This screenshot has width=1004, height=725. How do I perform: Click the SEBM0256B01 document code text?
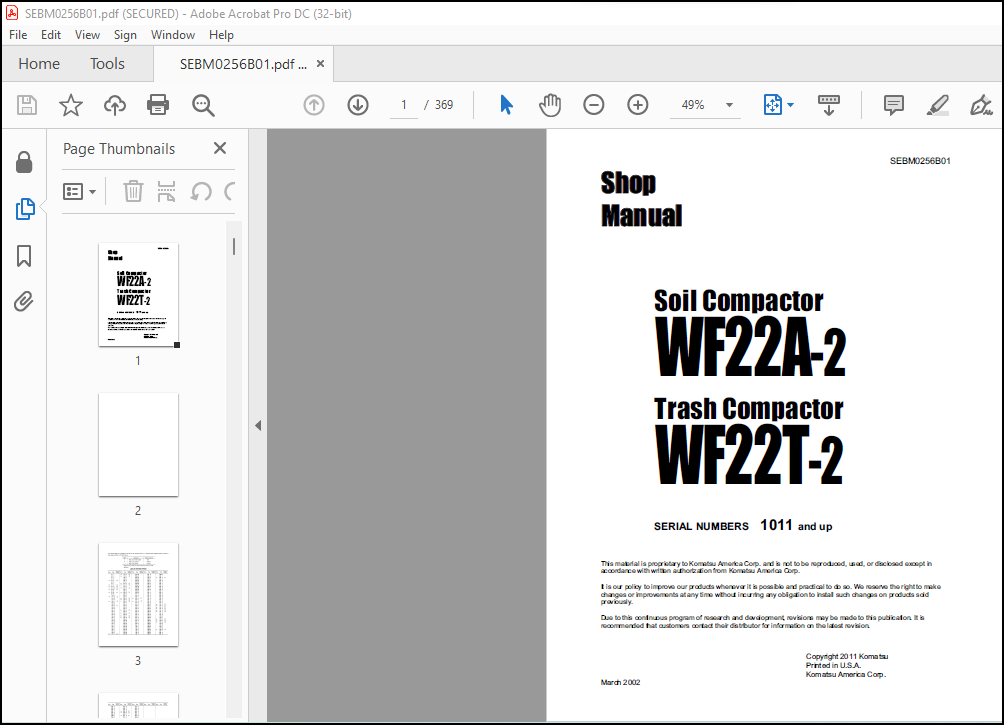(920, 161)
